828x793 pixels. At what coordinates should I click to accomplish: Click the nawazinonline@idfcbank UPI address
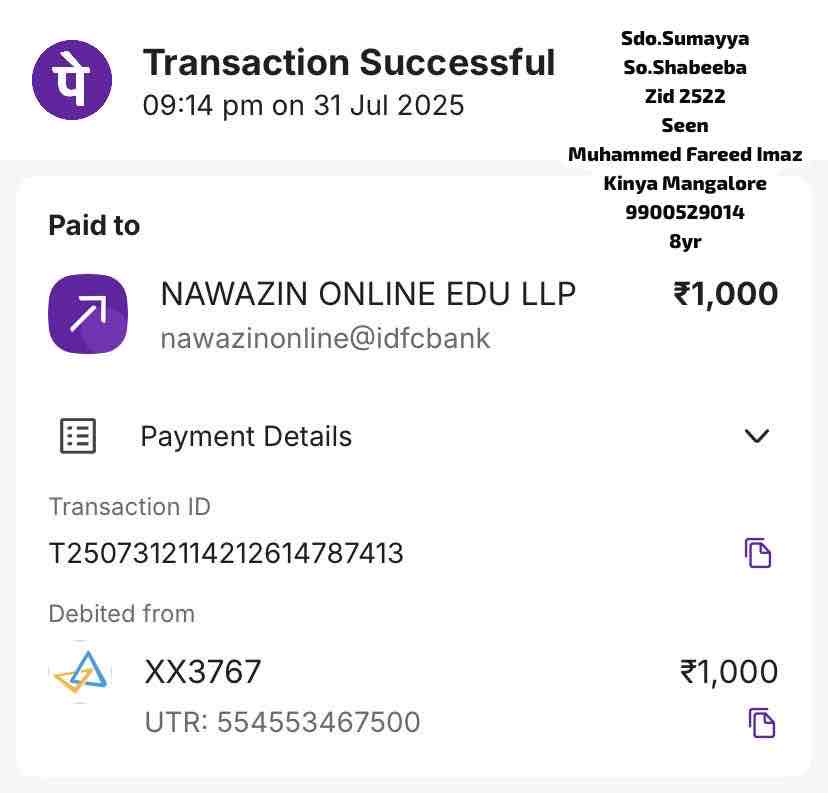(x=325, y=338)
